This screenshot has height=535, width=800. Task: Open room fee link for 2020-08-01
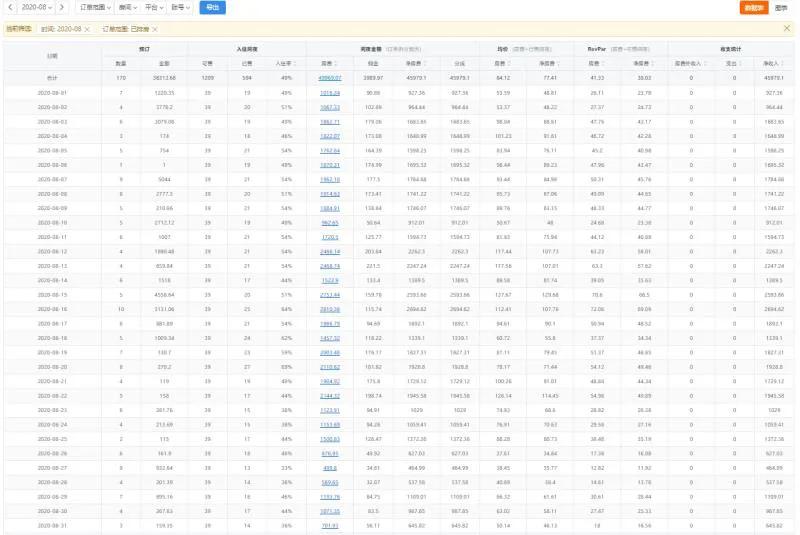coord(330,93)
